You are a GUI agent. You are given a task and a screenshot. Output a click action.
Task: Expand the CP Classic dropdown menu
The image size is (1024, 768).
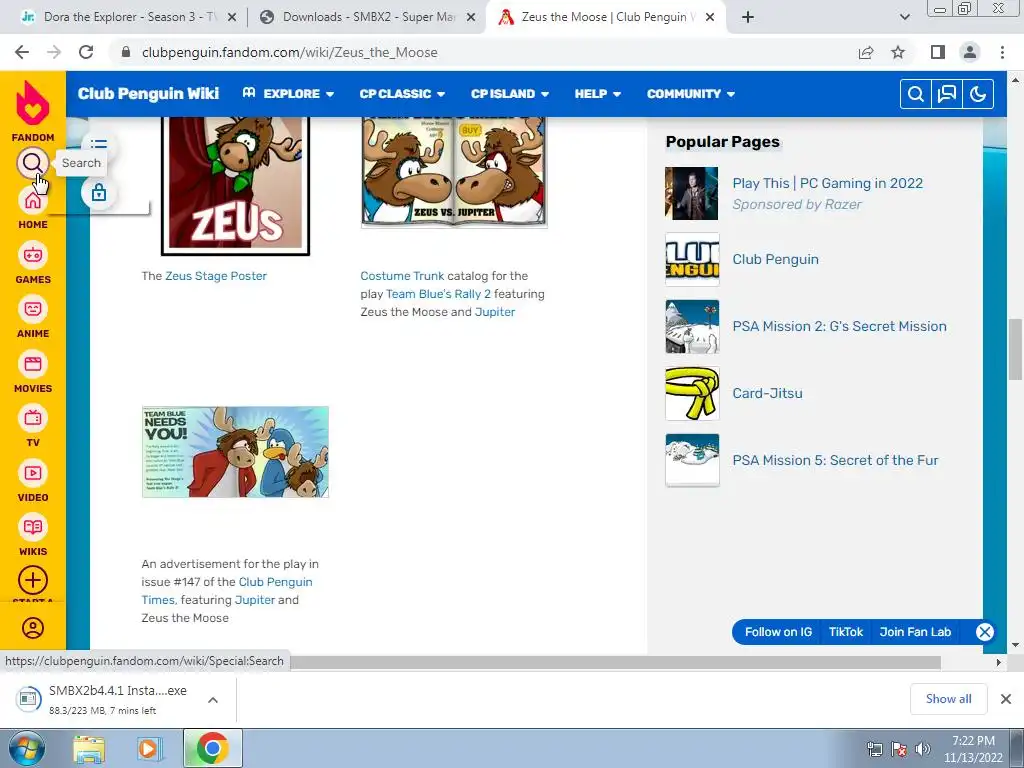click(x=402, y=94)
